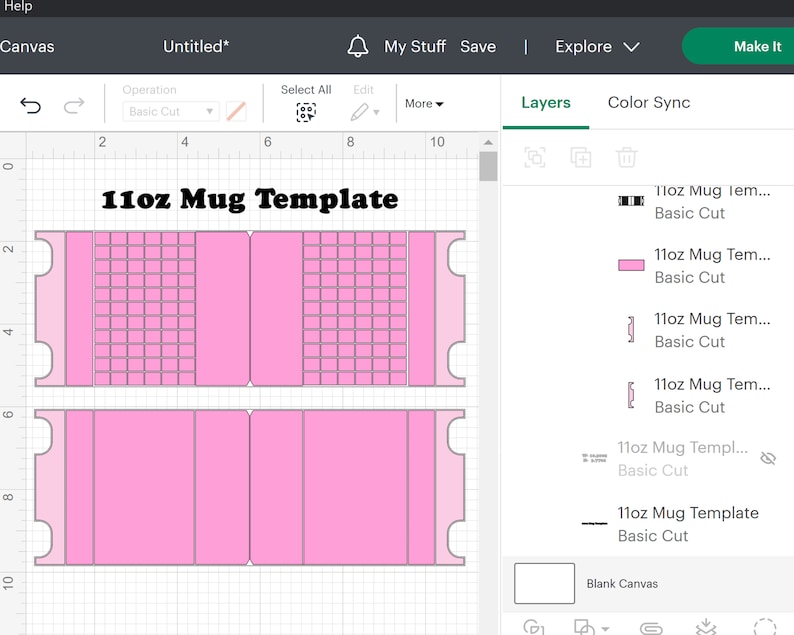Click the Blank Canvas thumbnail
794x635 pixels.
pyautogui.click(x=544, y=583)
